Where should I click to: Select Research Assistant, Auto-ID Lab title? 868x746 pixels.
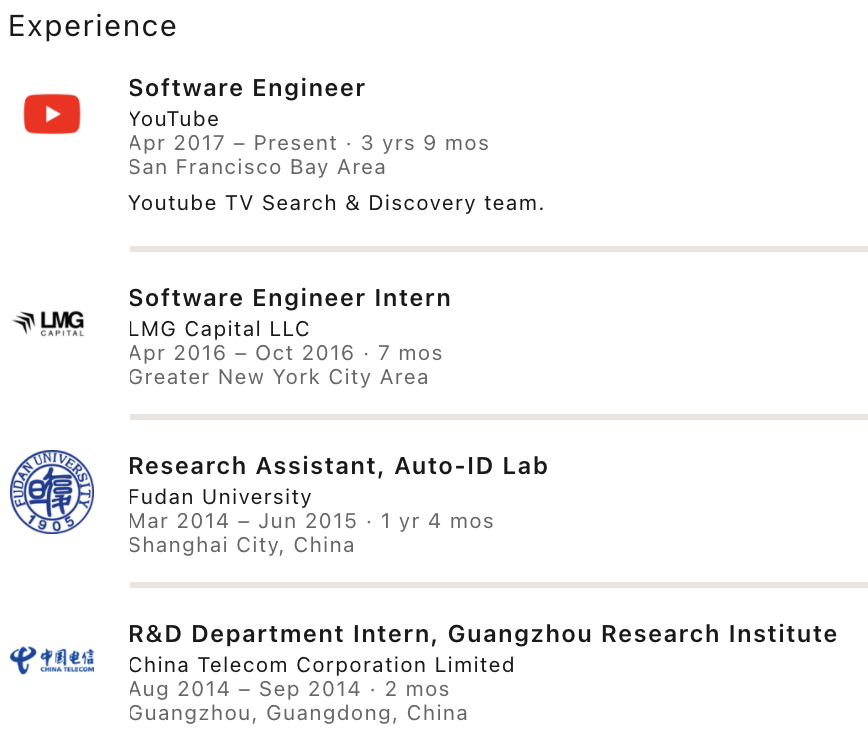click(x=338, y=466)
